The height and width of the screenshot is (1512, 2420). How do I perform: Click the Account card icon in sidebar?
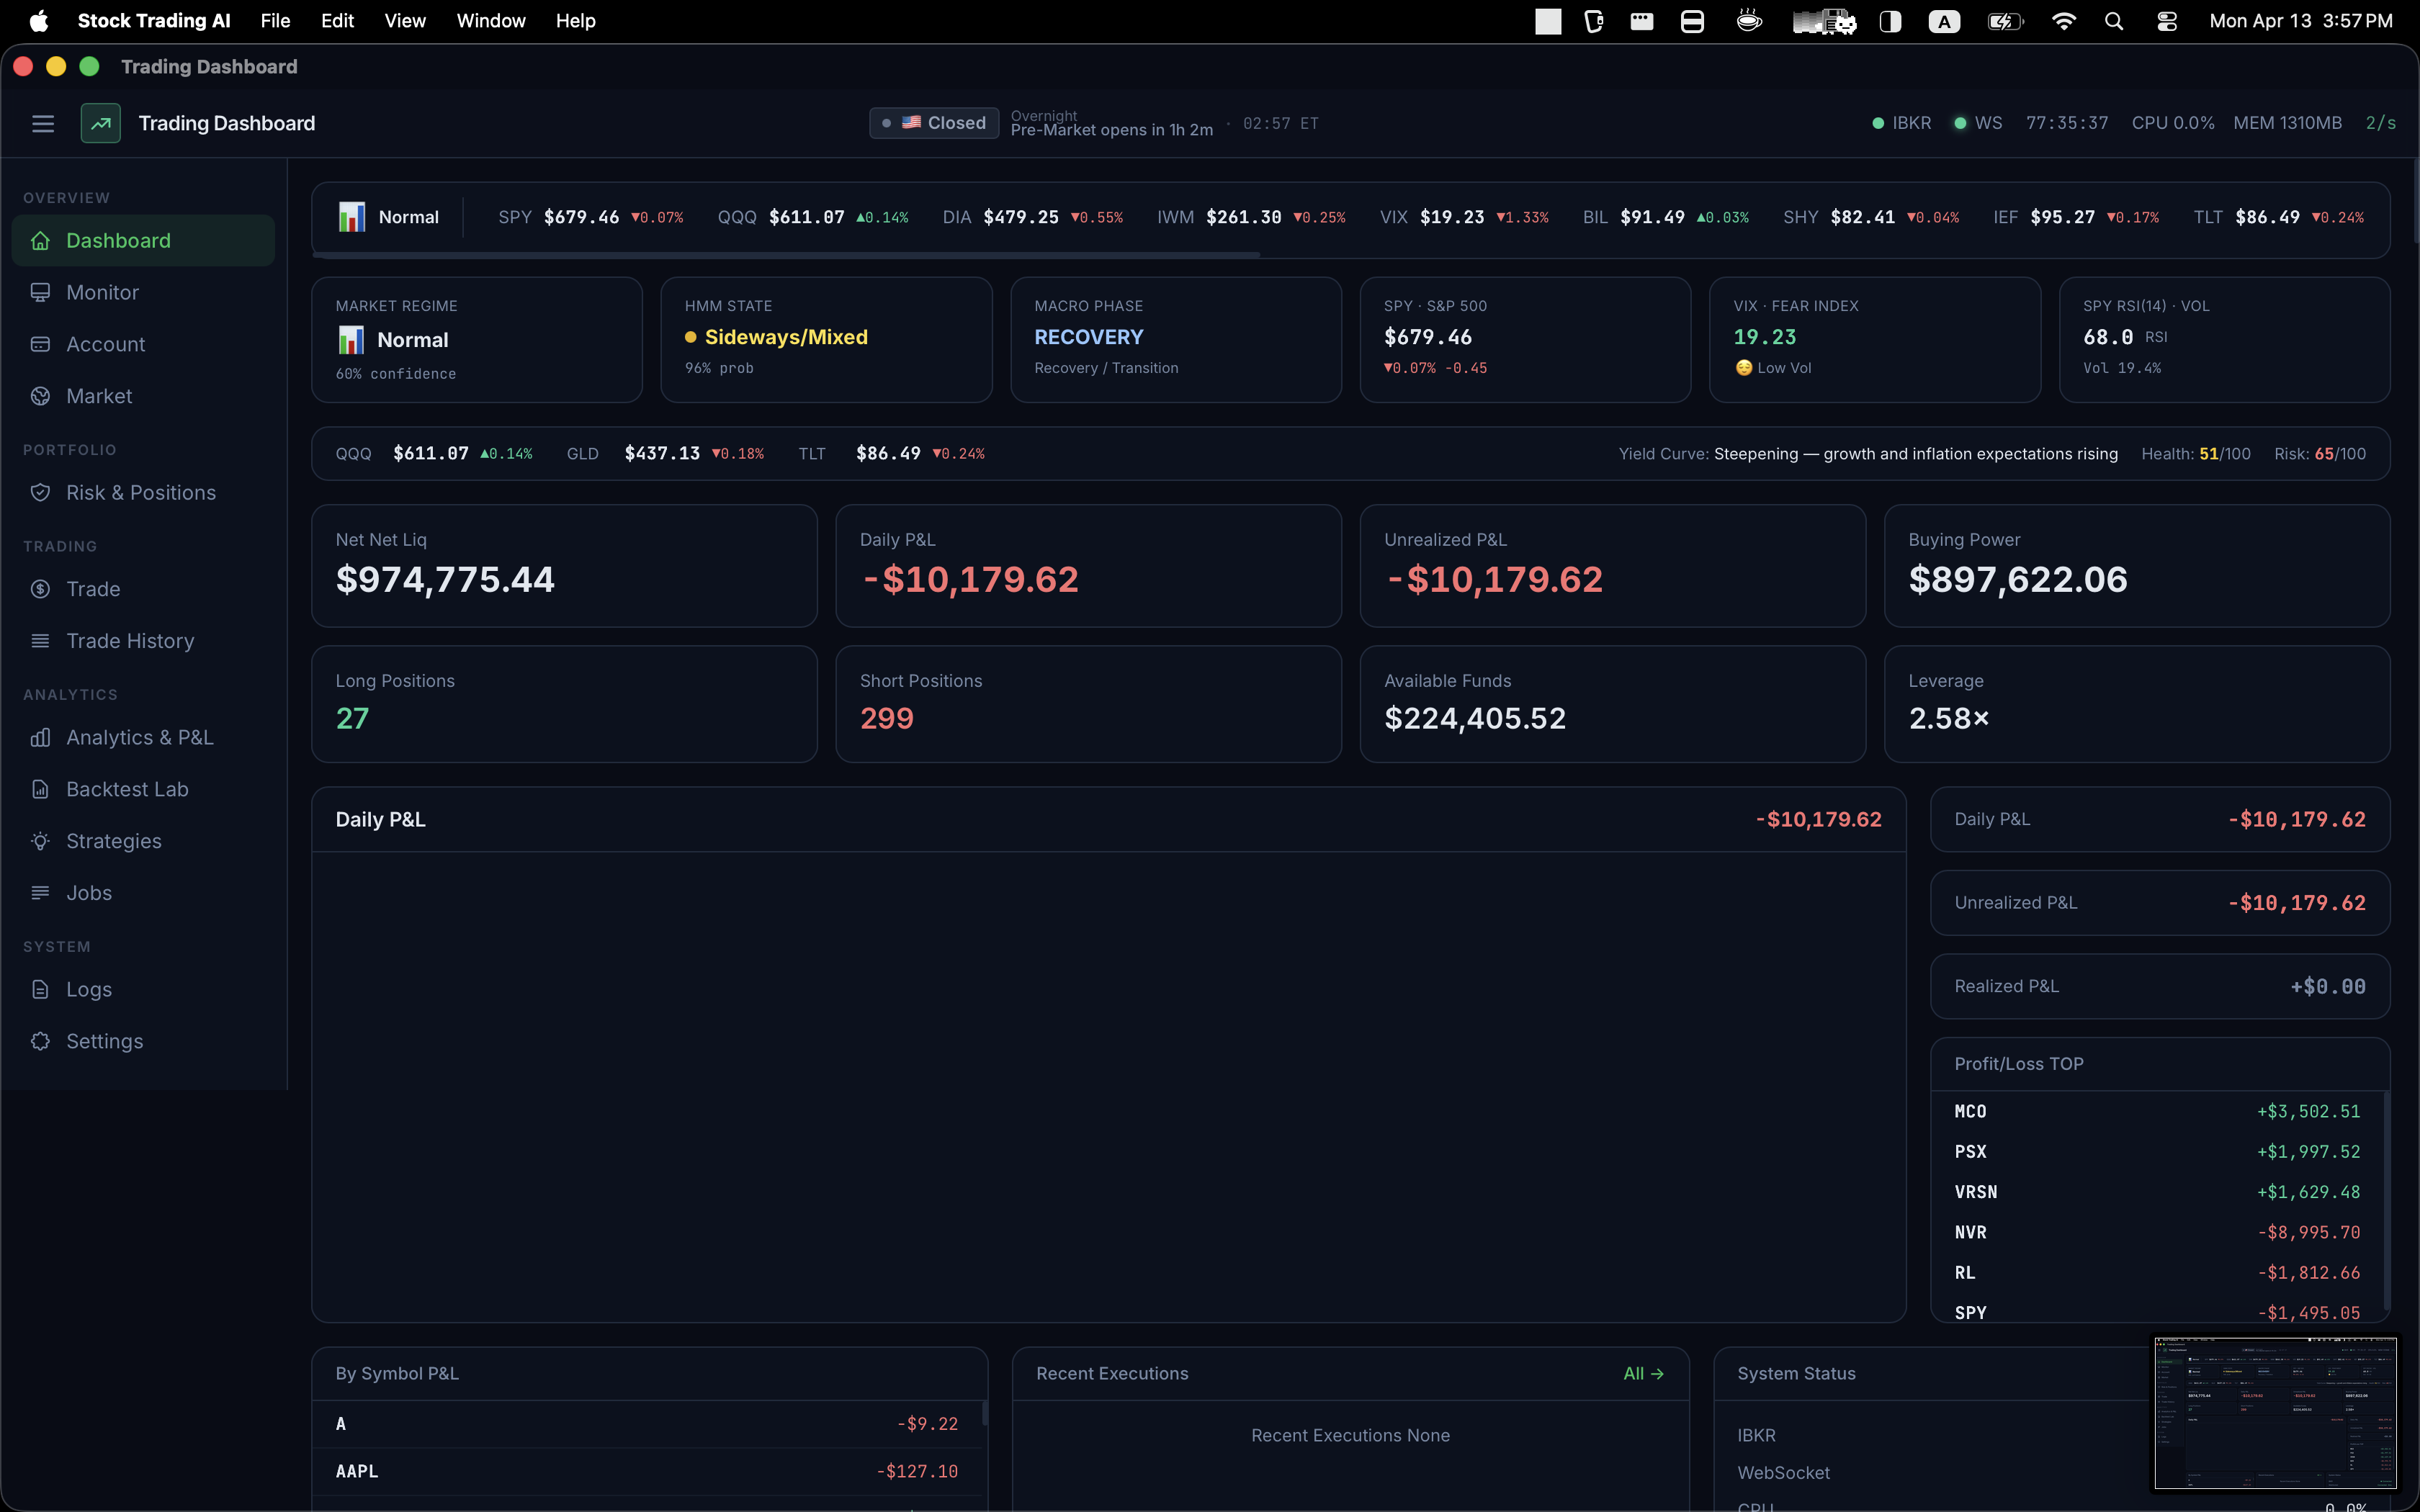click(x=40, y=344)
